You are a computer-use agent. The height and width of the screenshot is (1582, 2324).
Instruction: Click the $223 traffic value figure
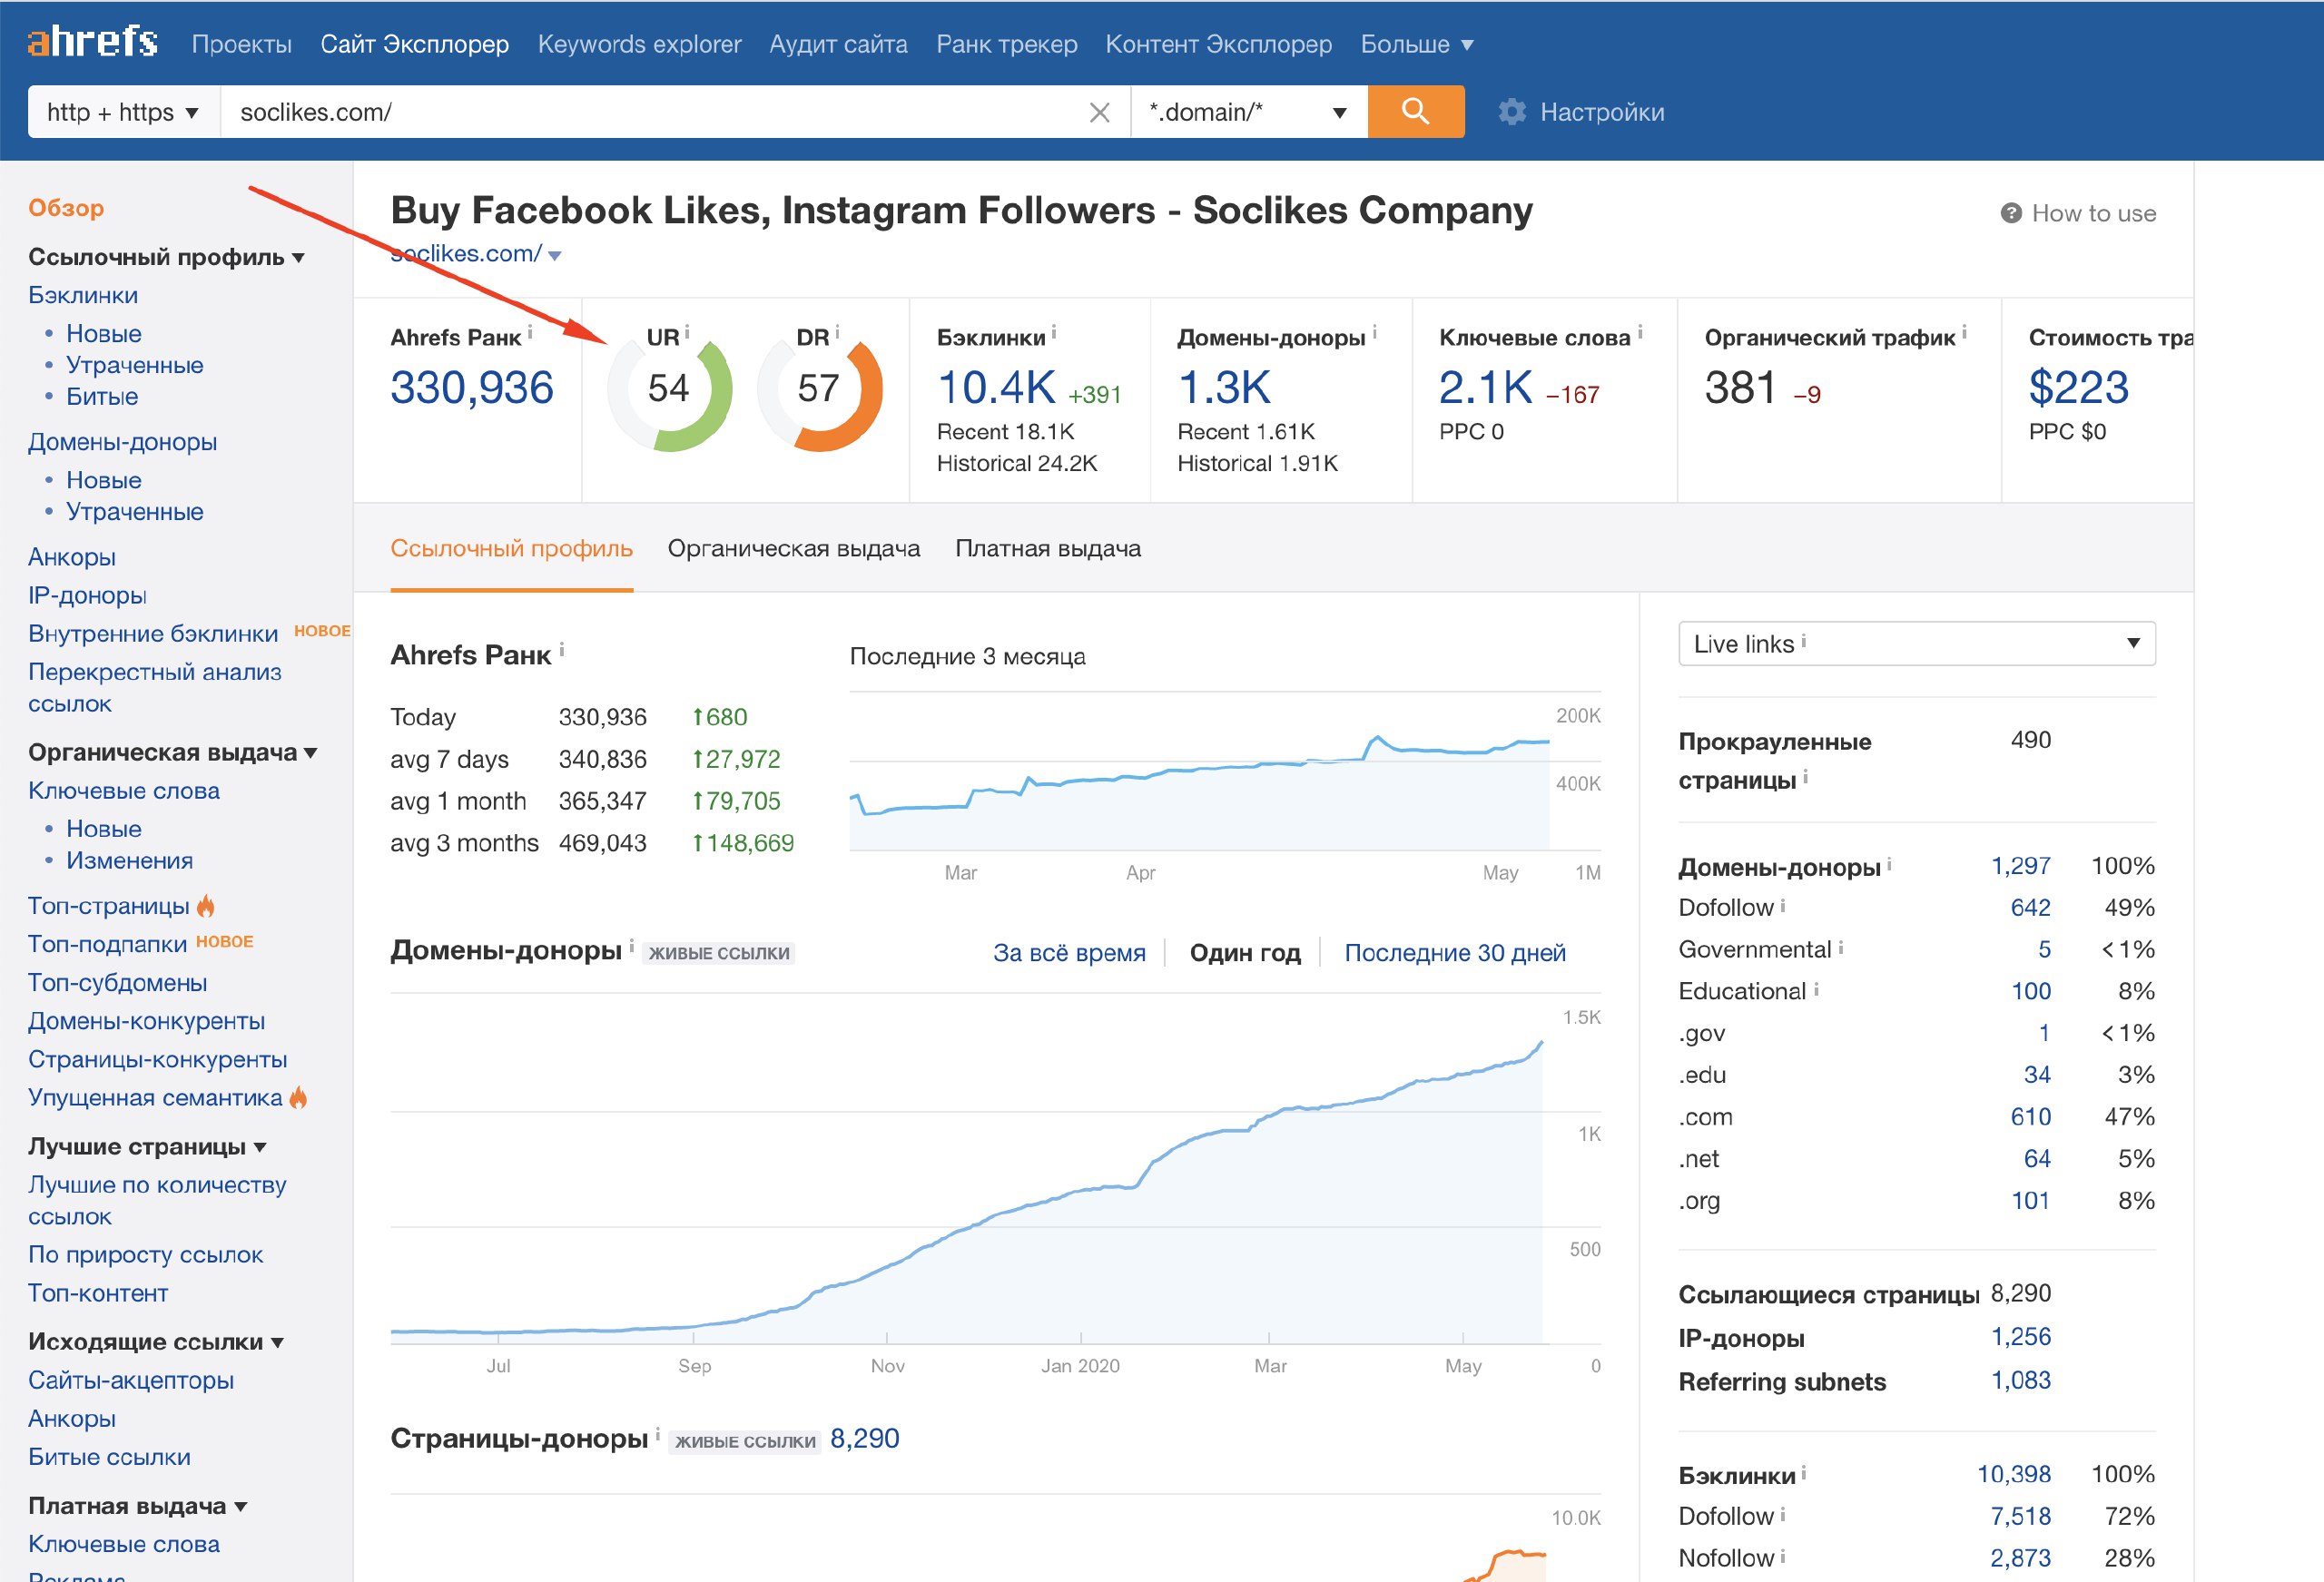[2078, 387]
